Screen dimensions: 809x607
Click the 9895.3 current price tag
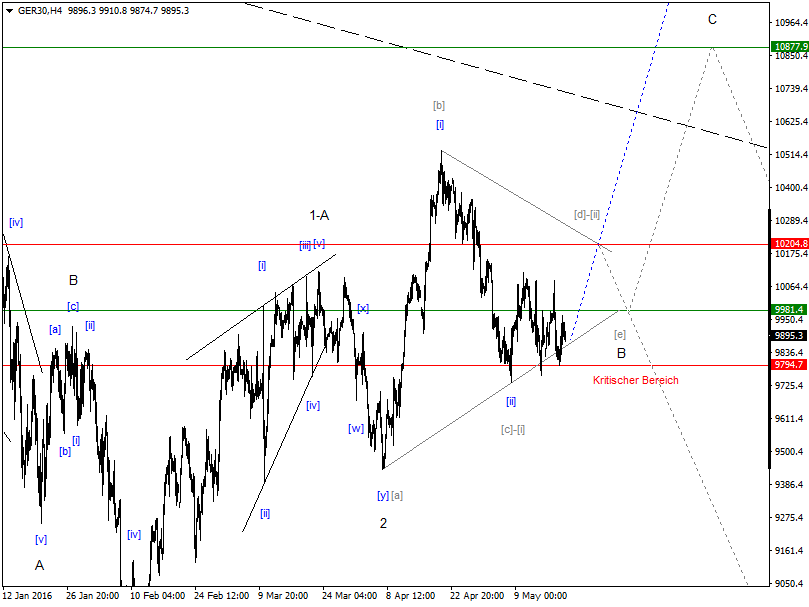[790, 337]
